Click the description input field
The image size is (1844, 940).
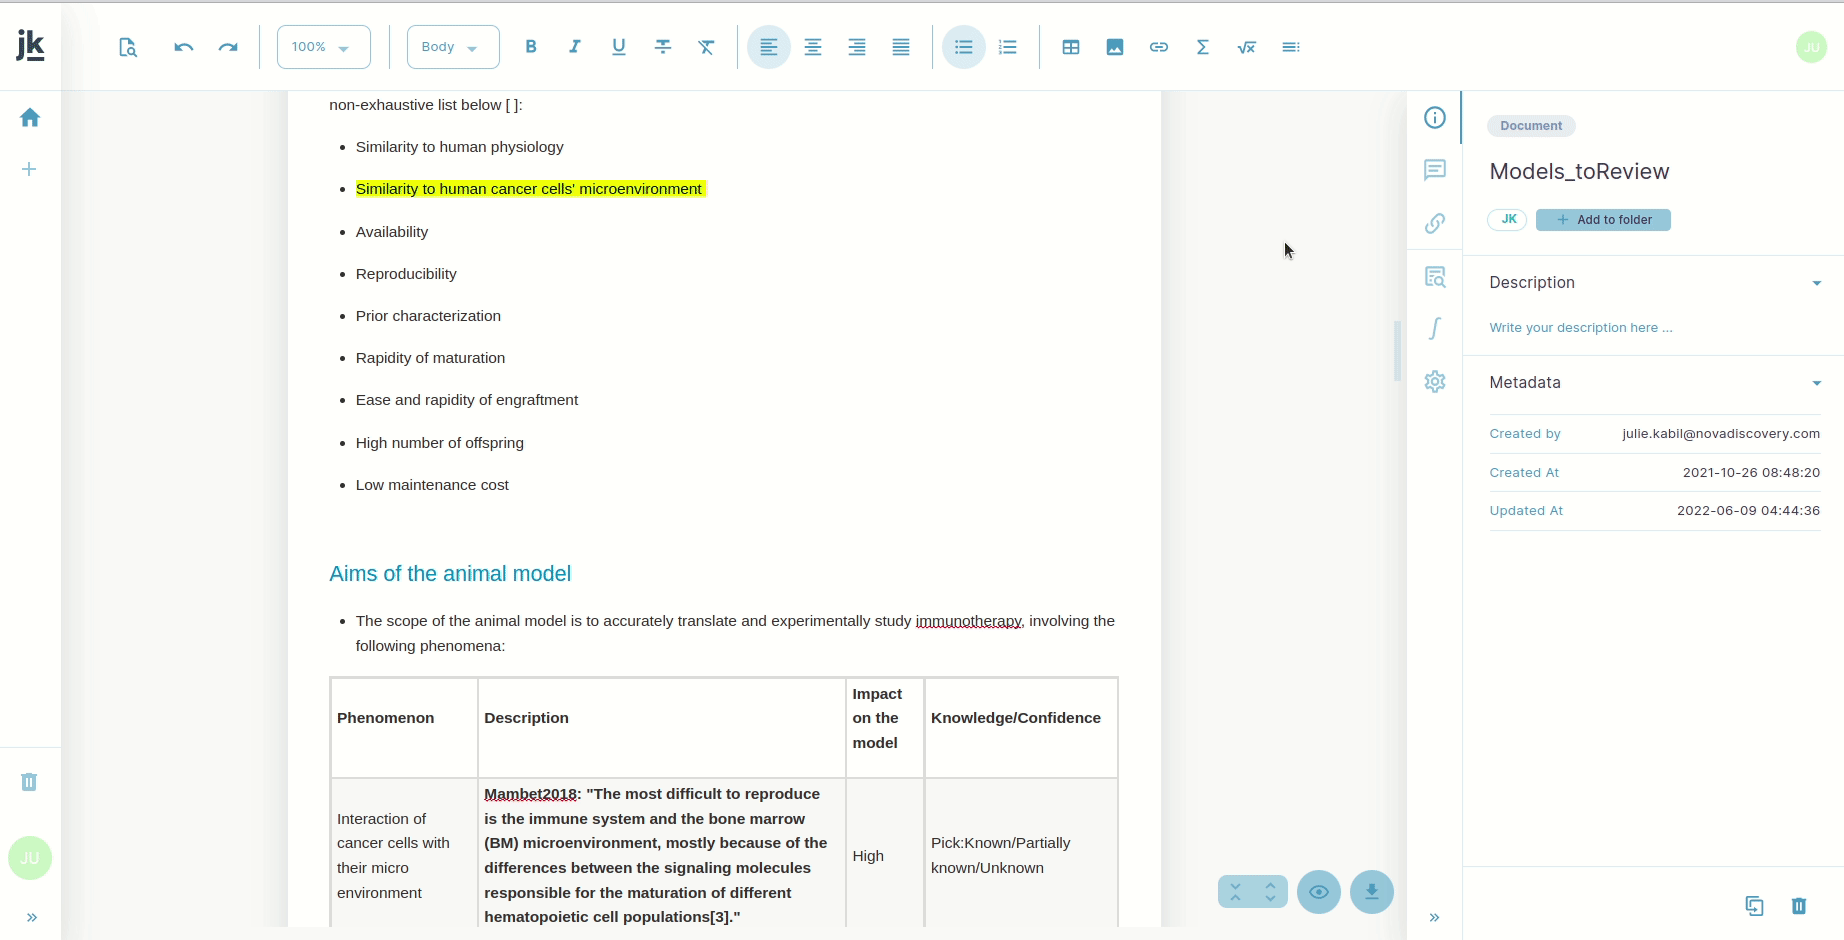pyautogui.click(x=1580, y=328)
